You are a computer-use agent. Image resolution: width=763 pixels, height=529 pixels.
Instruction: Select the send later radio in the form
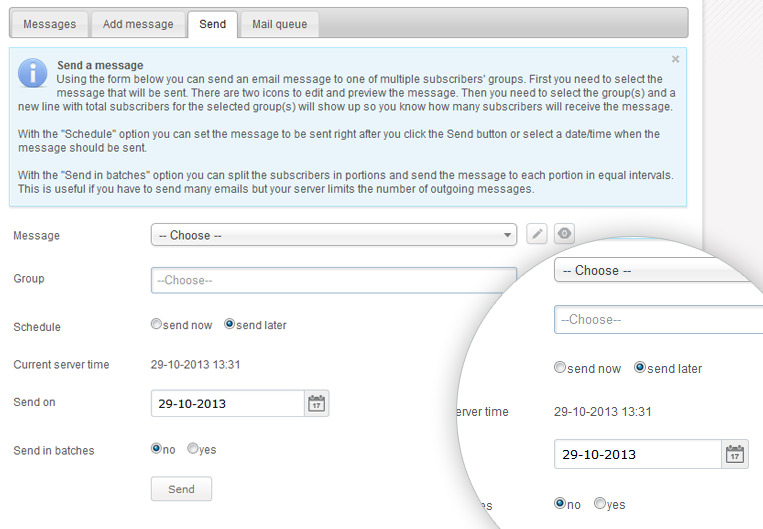pyautogui.click(x=229, y=324)
